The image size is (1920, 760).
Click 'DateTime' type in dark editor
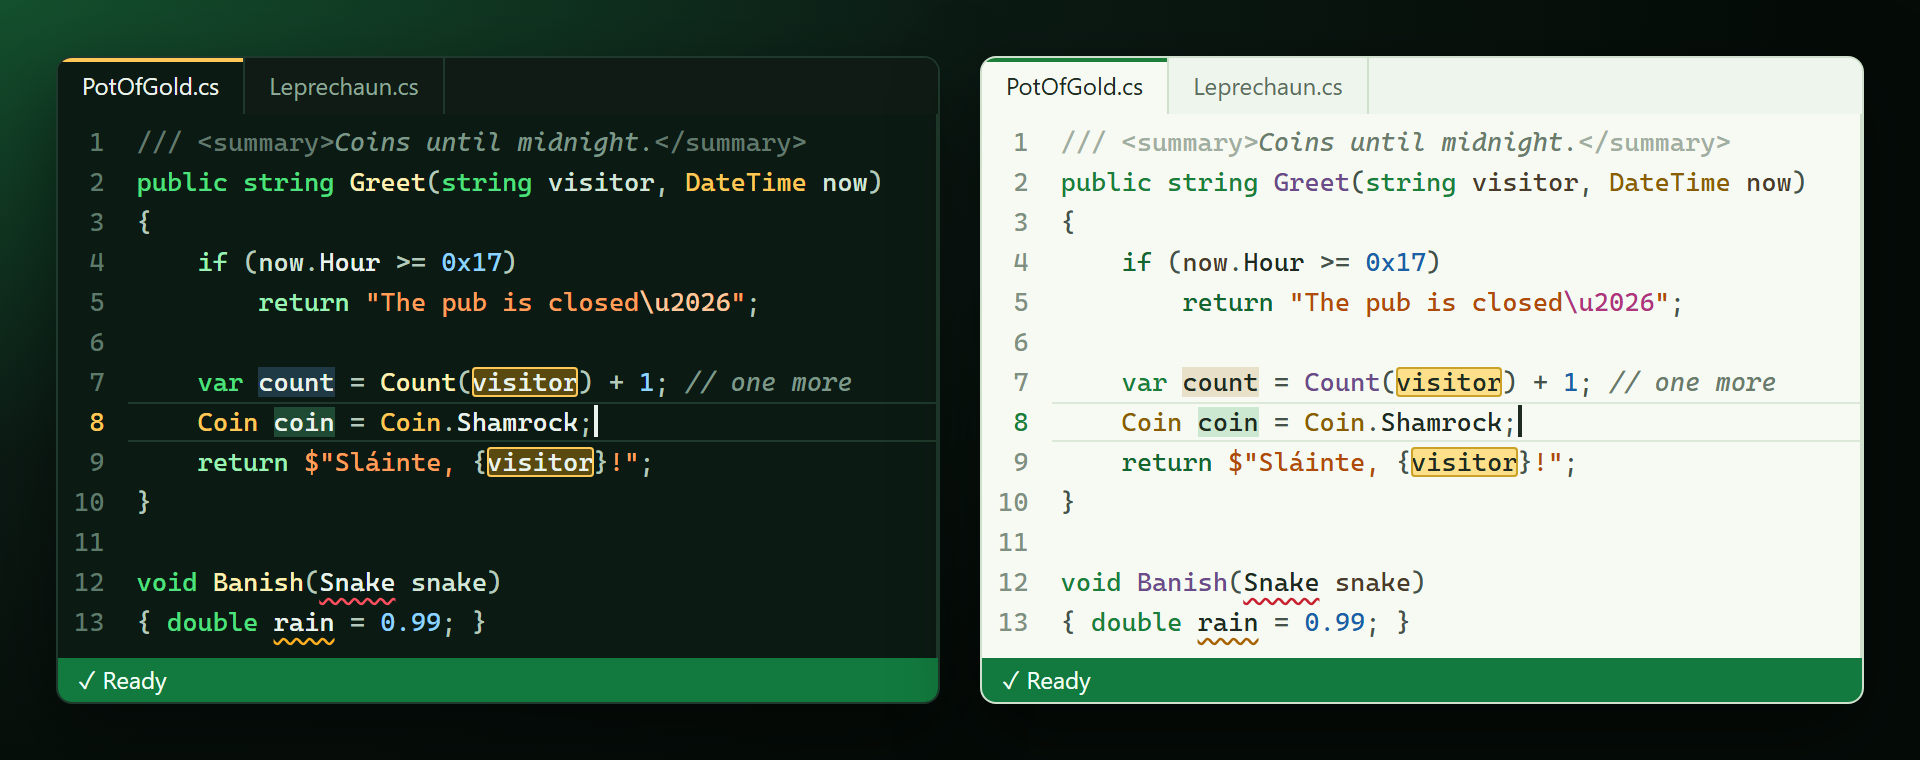coord(746,182)
